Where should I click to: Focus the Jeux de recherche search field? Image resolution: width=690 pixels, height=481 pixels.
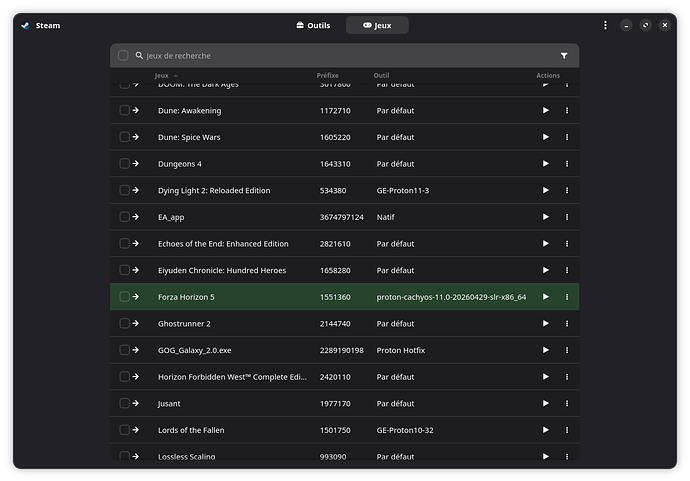click(x=343, y=55)
